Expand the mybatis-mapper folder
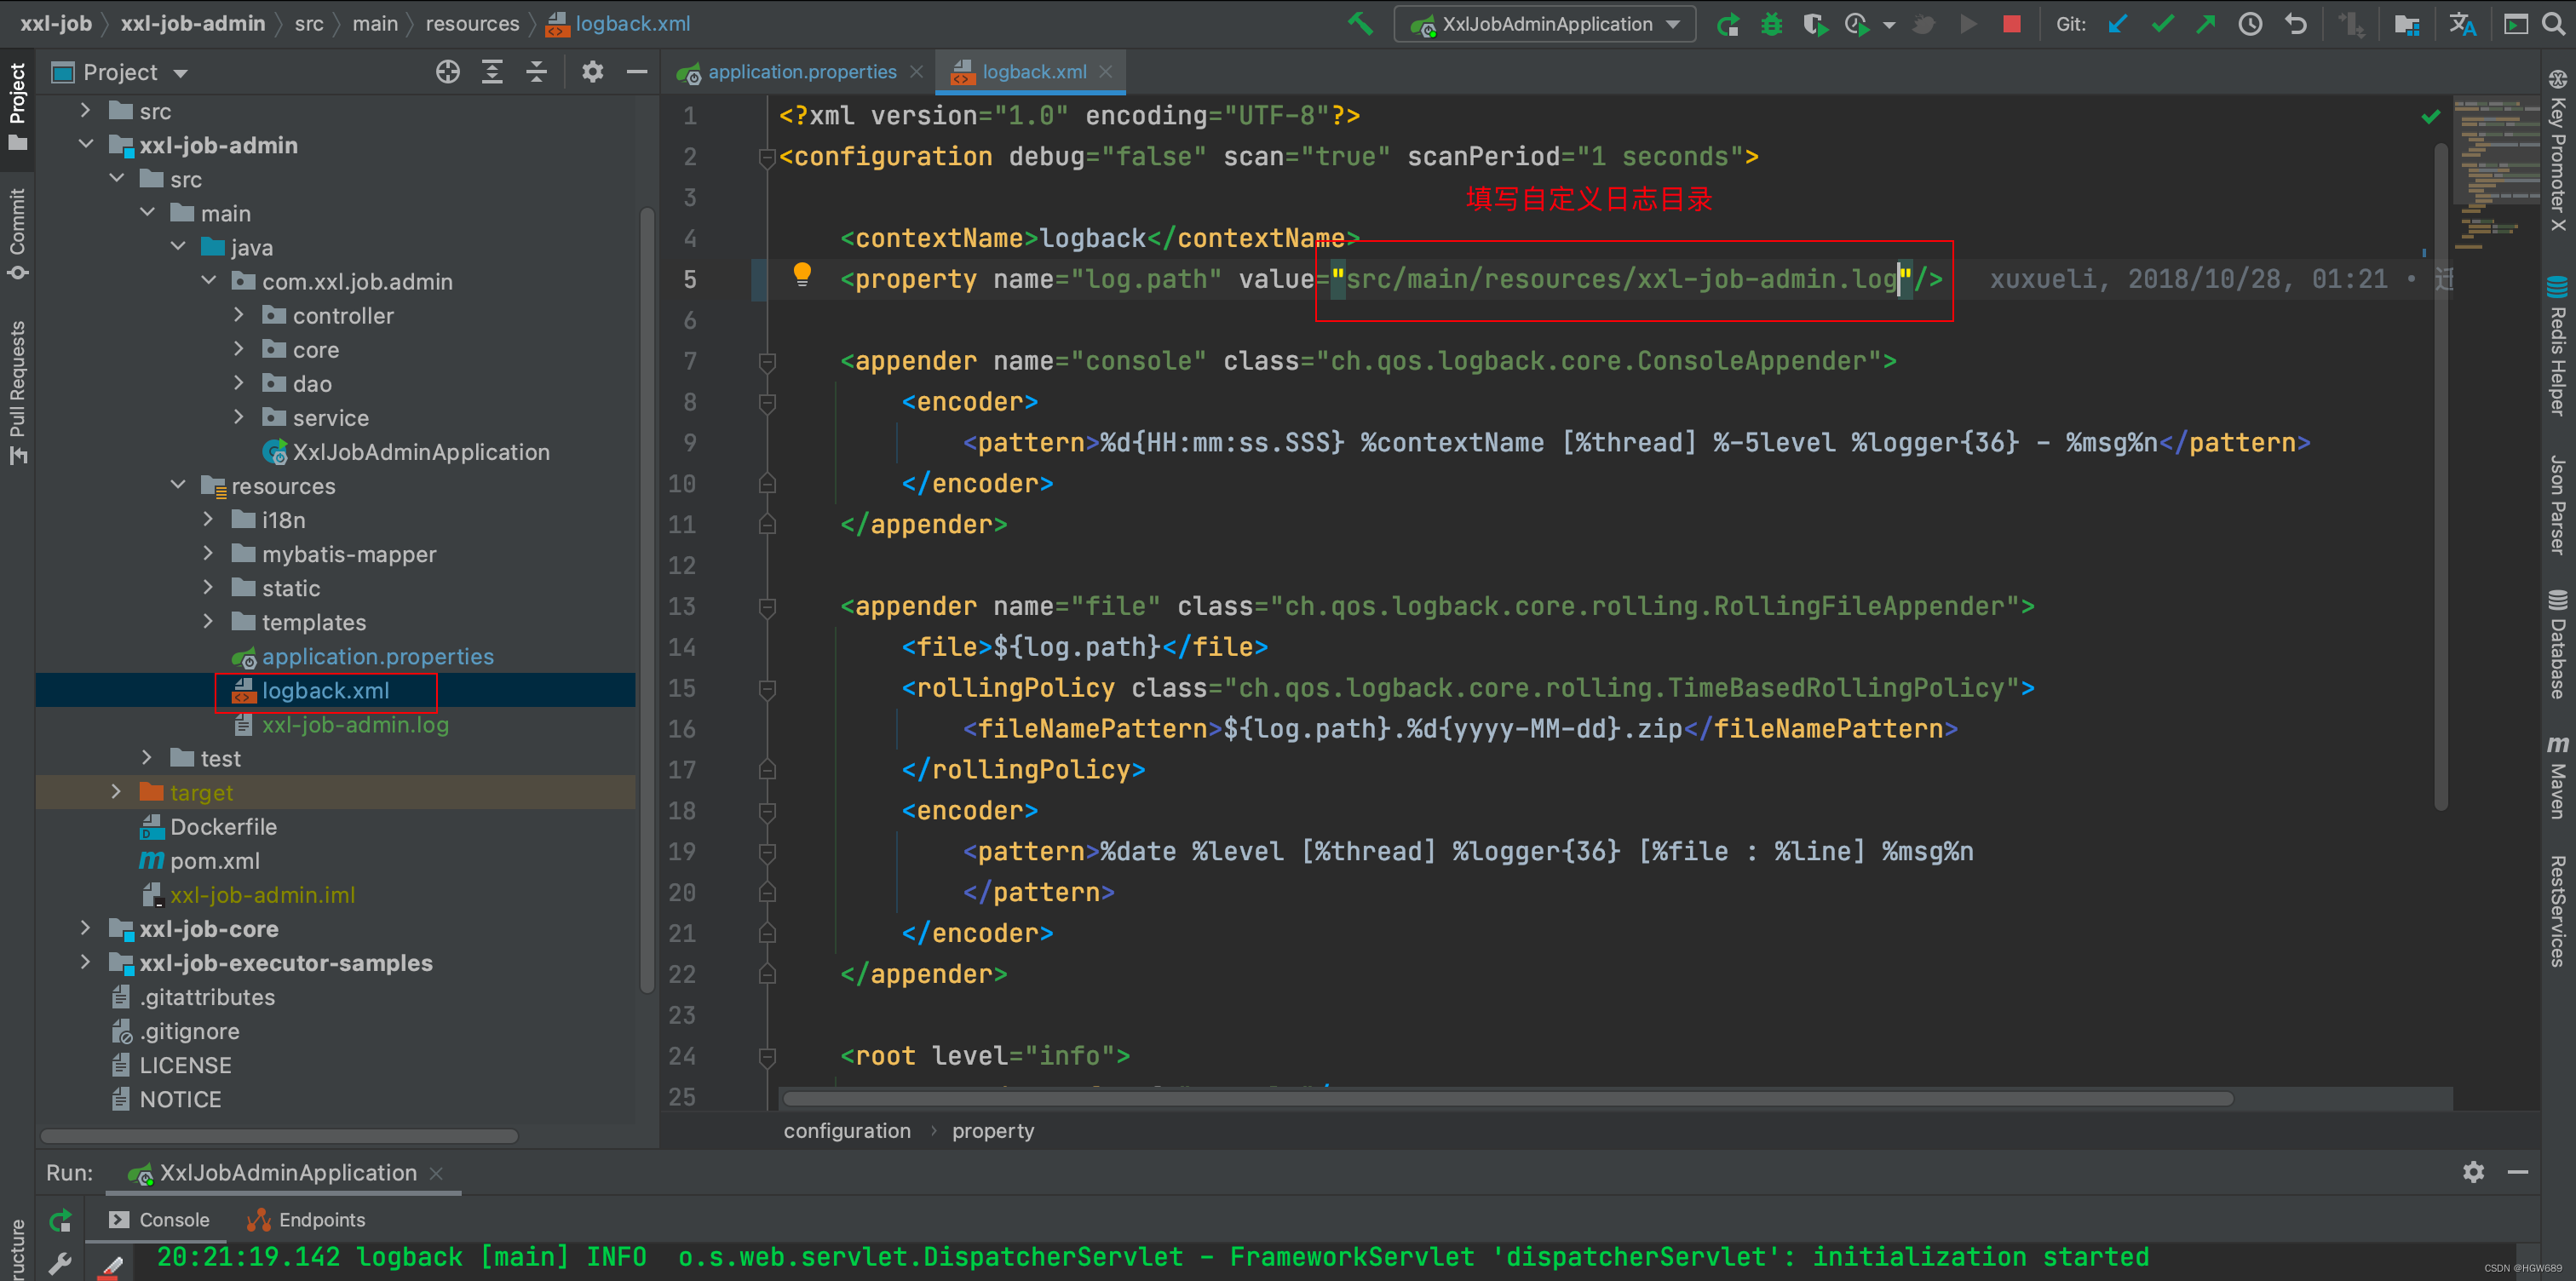The height and width of the screenshot is (1281, 2576). [x=208, y=553]
